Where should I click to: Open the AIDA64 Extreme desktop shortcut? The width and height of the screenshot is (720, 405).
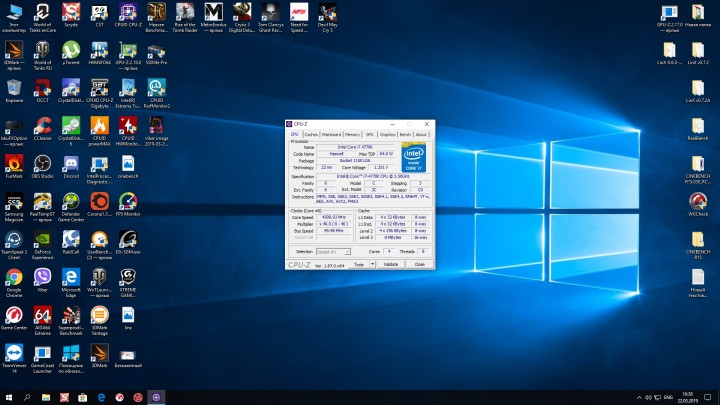tap(42, 321)
